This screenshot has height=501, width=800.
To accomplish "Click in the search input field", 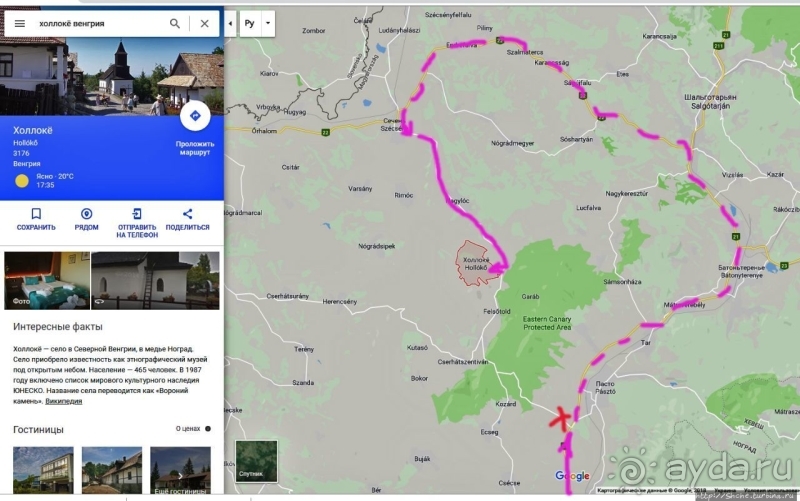I will (x=95, y=23).
